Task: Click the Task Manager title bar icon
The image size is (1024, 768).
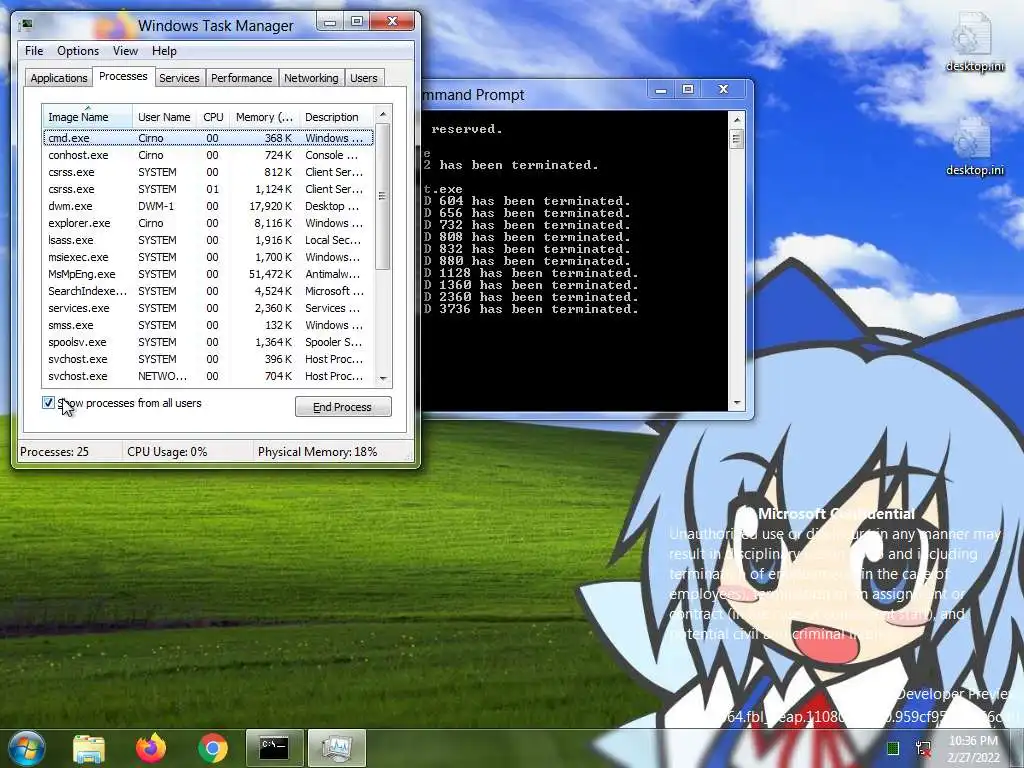Action: click(27, 25)
